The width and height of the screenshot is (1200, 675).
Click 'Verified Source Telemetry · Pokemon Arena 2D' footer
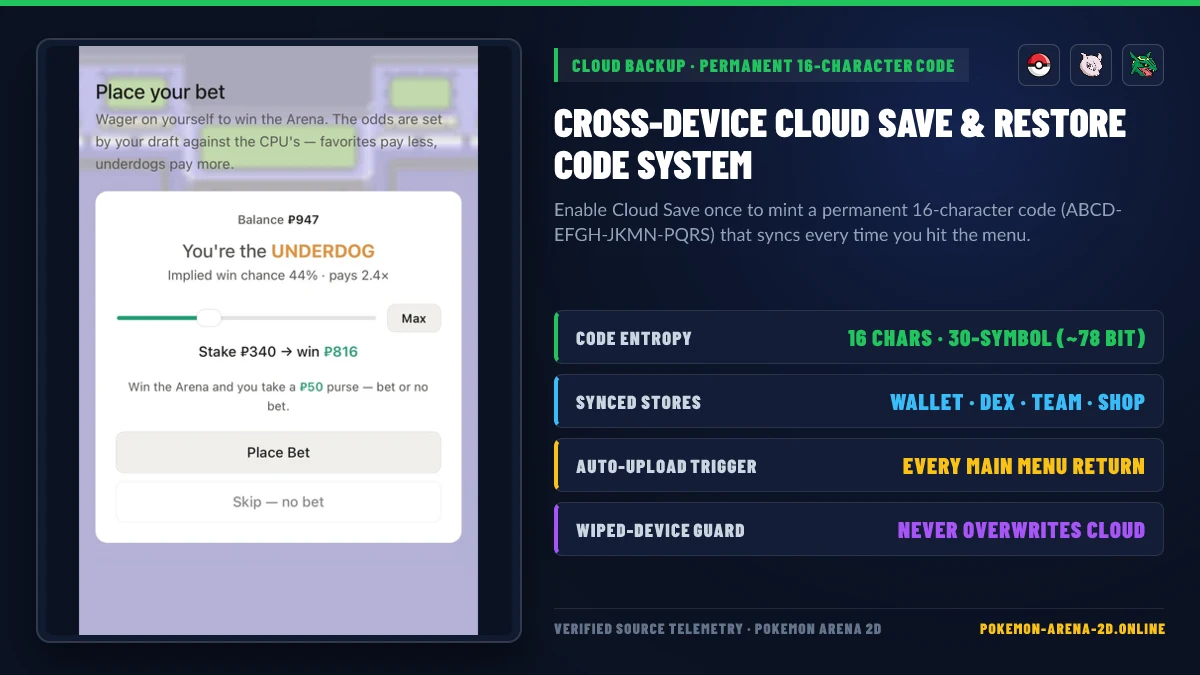pos(717,629)
